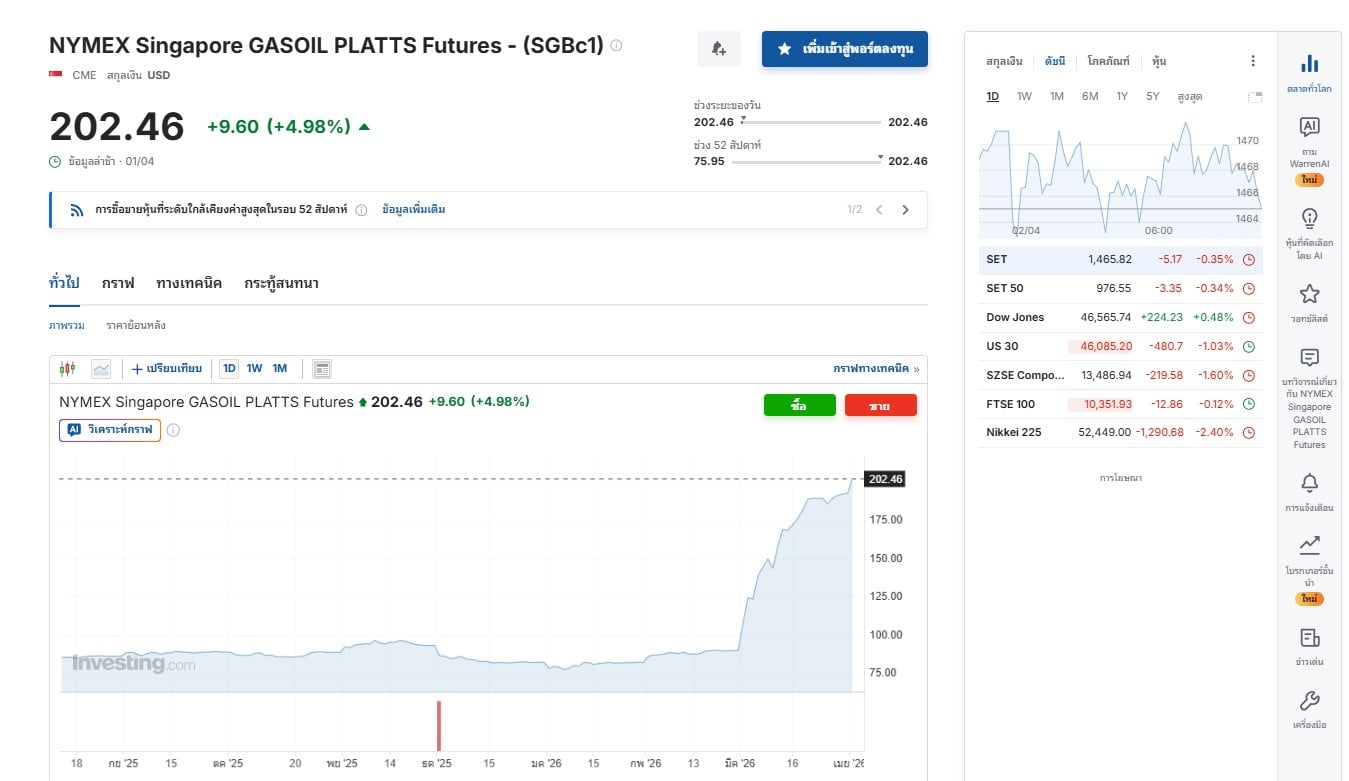Screen dimensions: 1349x781
Task: Open the Watchlist star icon
Action: pos(1309,301)
